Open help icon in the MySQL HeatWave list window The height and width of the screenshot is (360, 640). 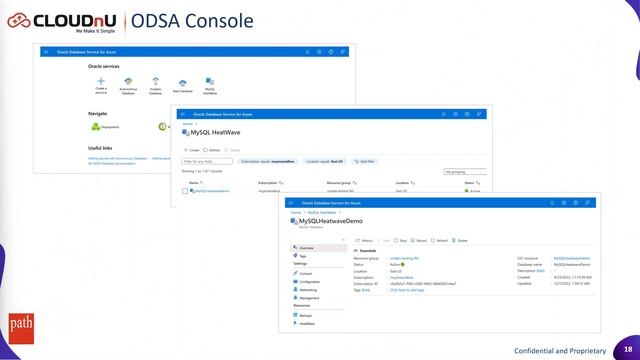(467, 114)
